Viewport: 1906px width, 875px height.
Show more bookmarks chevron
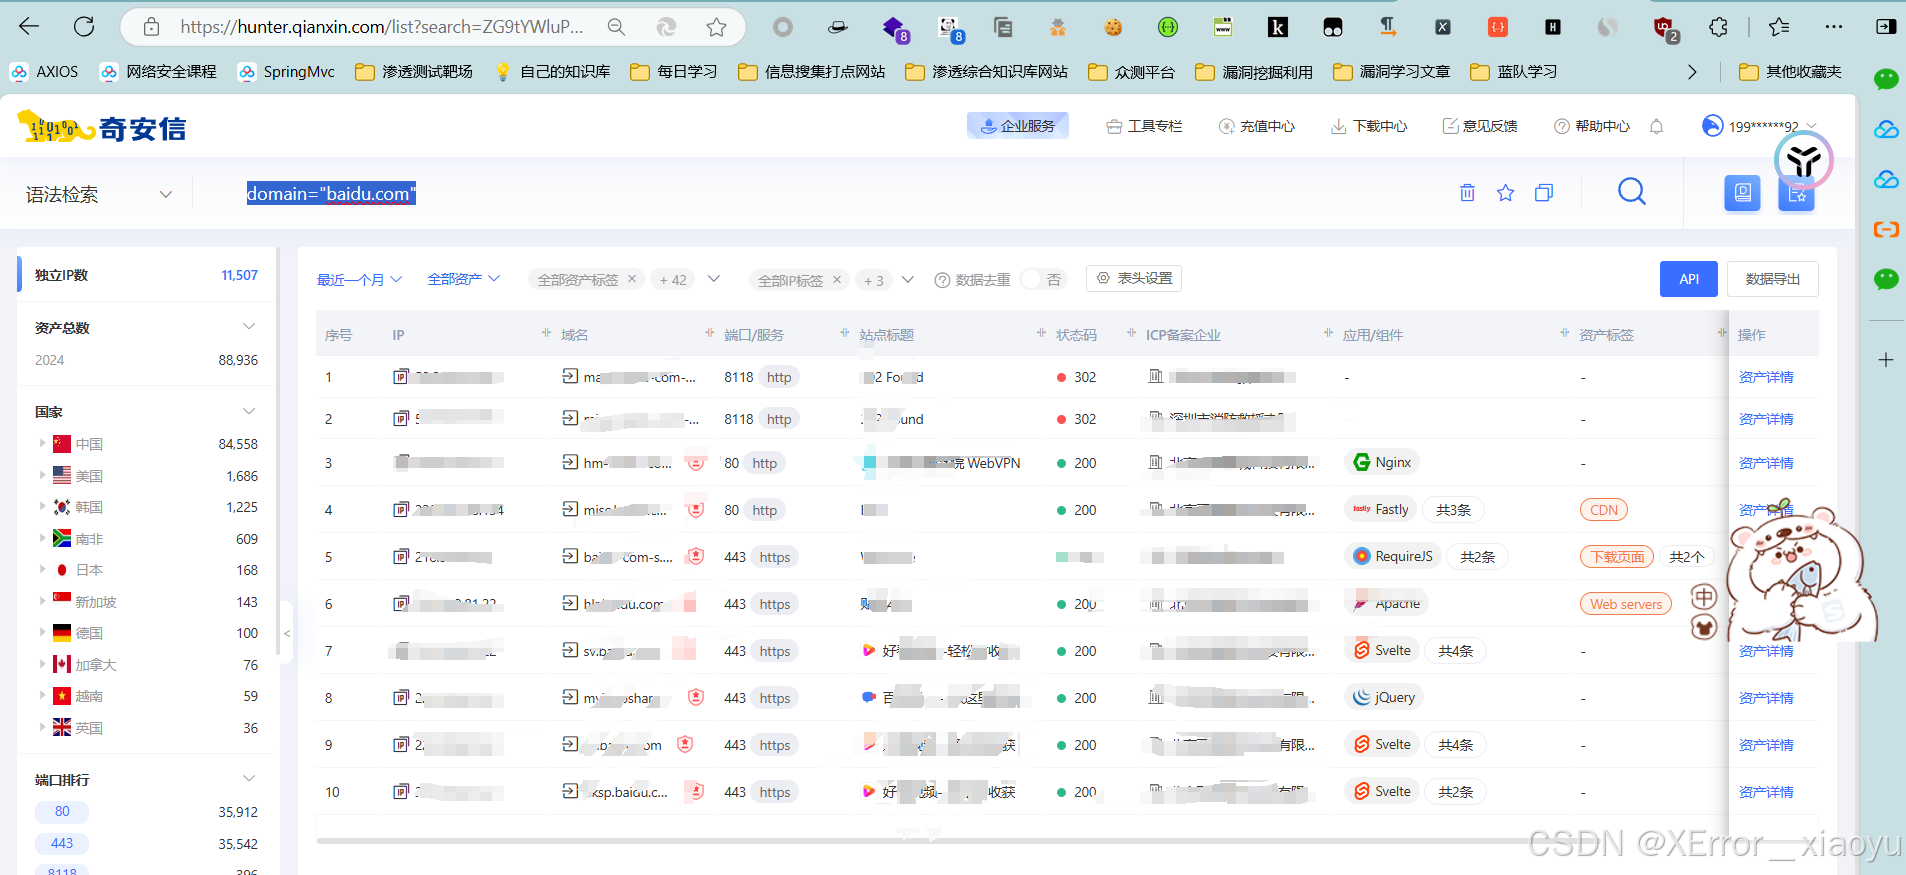coord(1692,71)
